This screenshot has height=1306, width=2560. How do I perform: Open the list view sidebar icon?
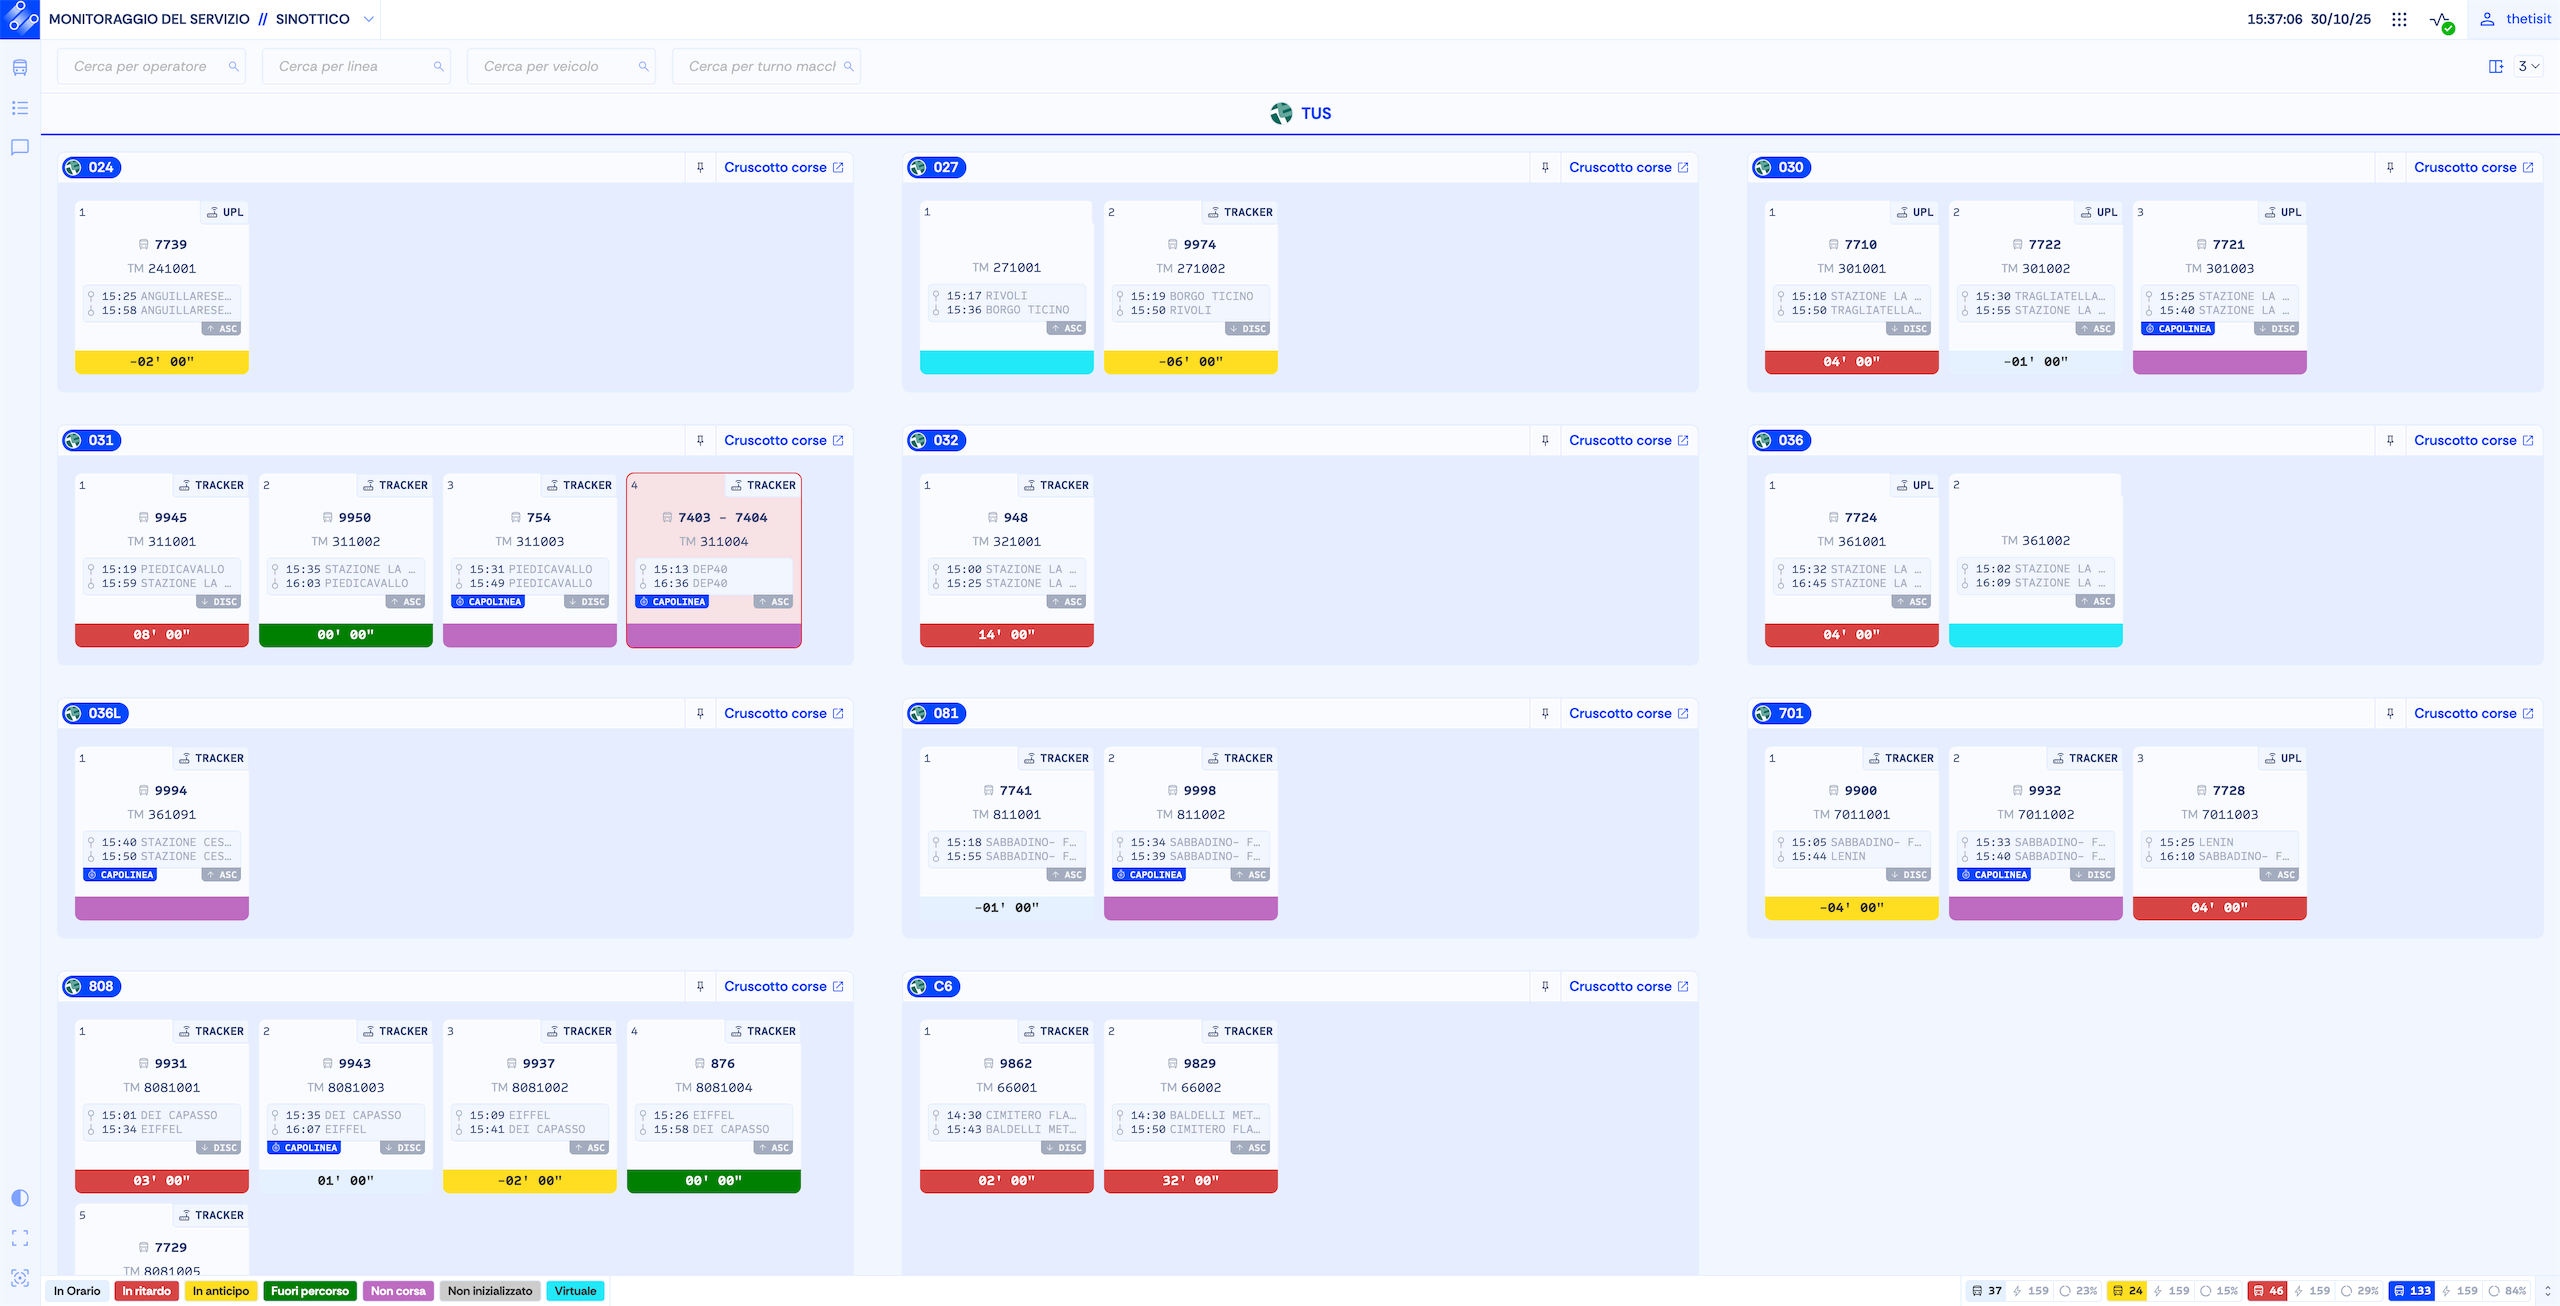(20, 108)
